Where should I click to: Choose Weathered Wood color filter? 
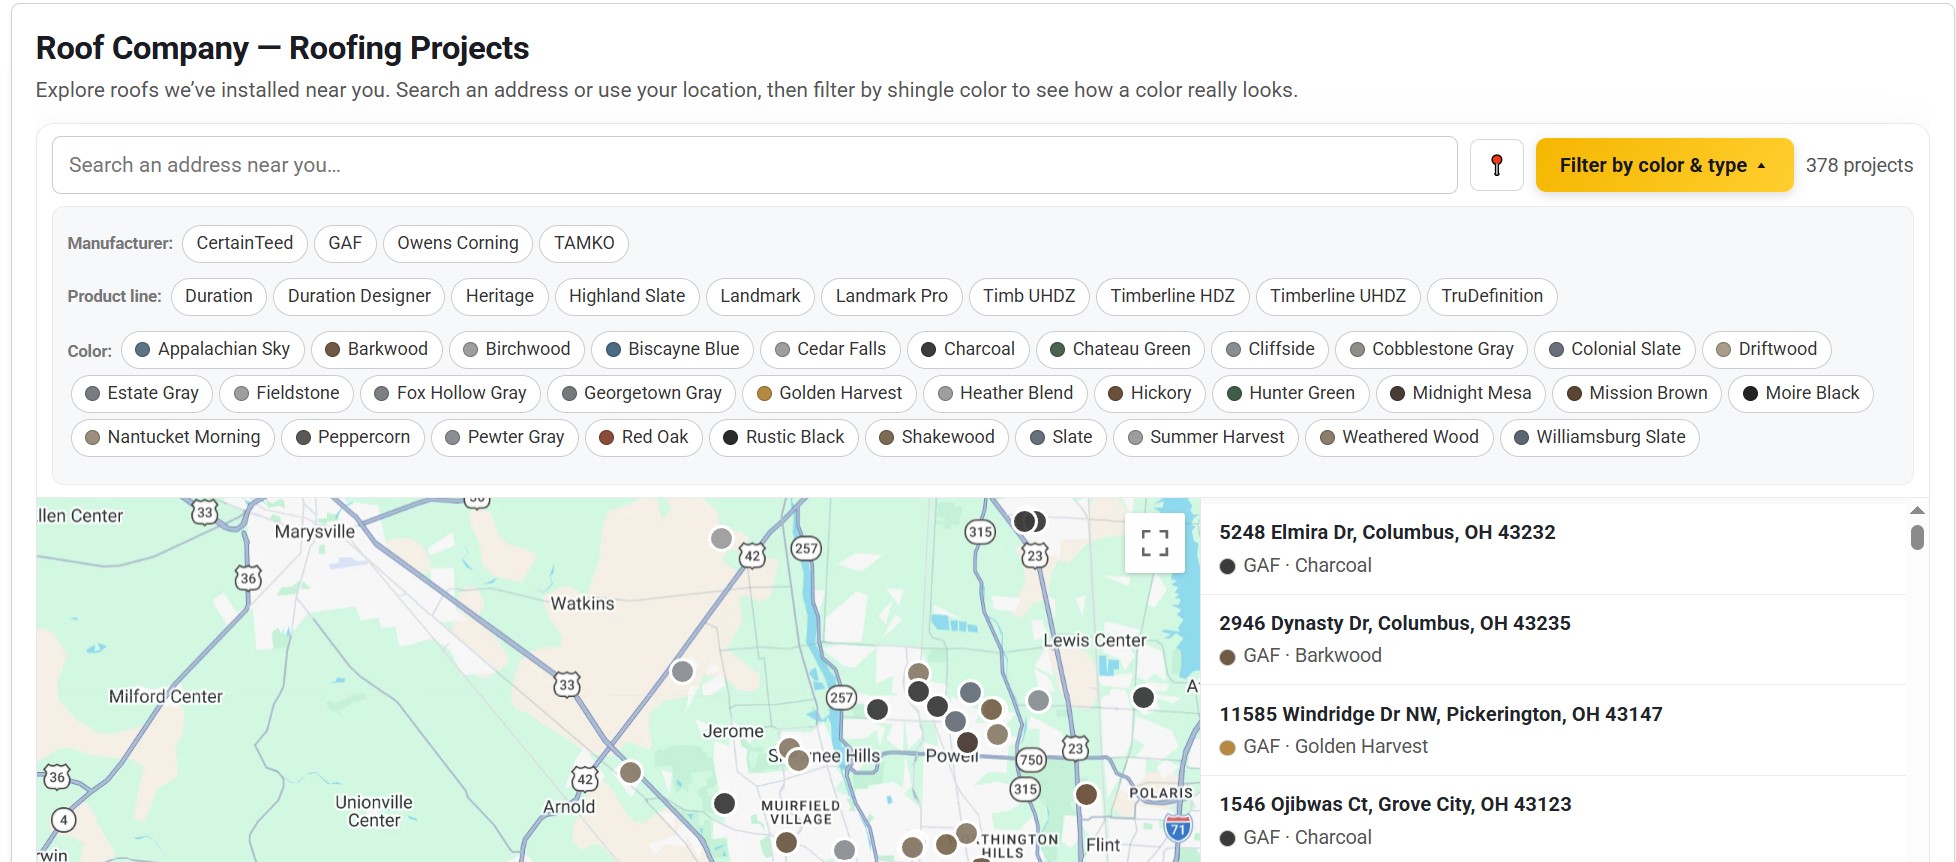pyautogui.click(x=1400, y=437)
